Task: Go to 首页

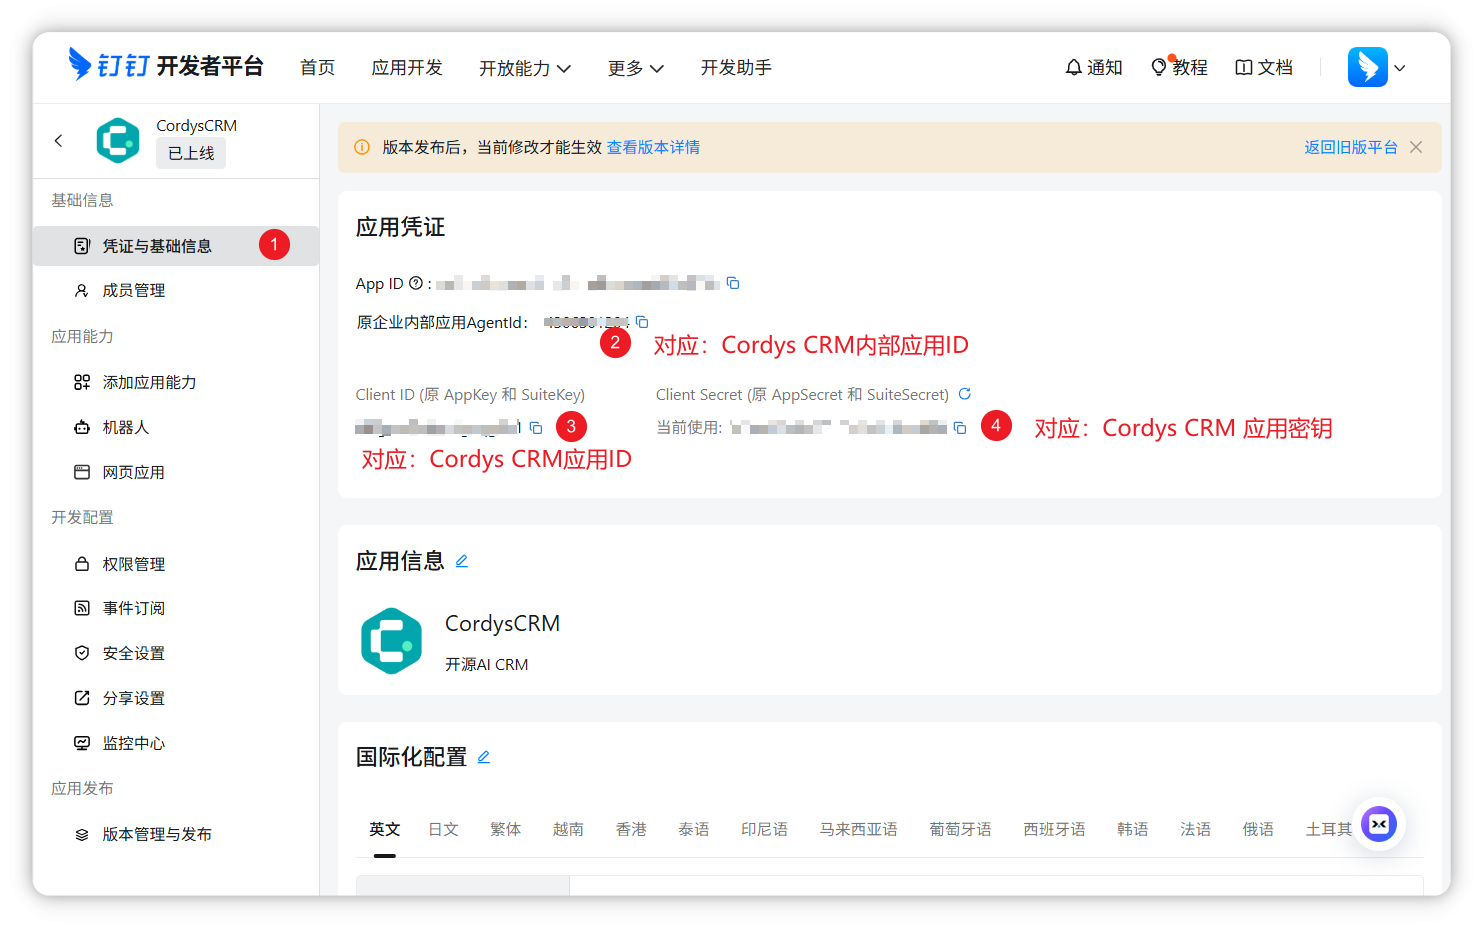Action: point(318,67)
